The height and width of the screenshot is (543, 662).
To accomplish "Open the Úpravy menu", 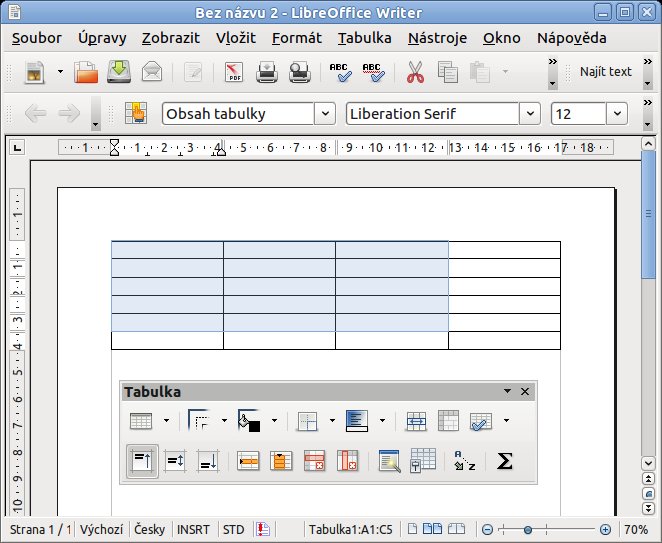I will (102, 38).
